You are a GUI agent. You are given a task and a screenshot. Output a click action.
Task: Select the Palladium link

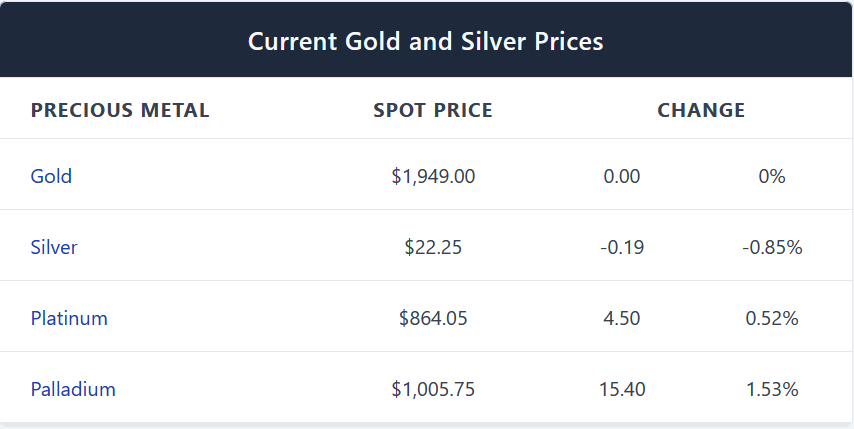[x=73, y=389]
